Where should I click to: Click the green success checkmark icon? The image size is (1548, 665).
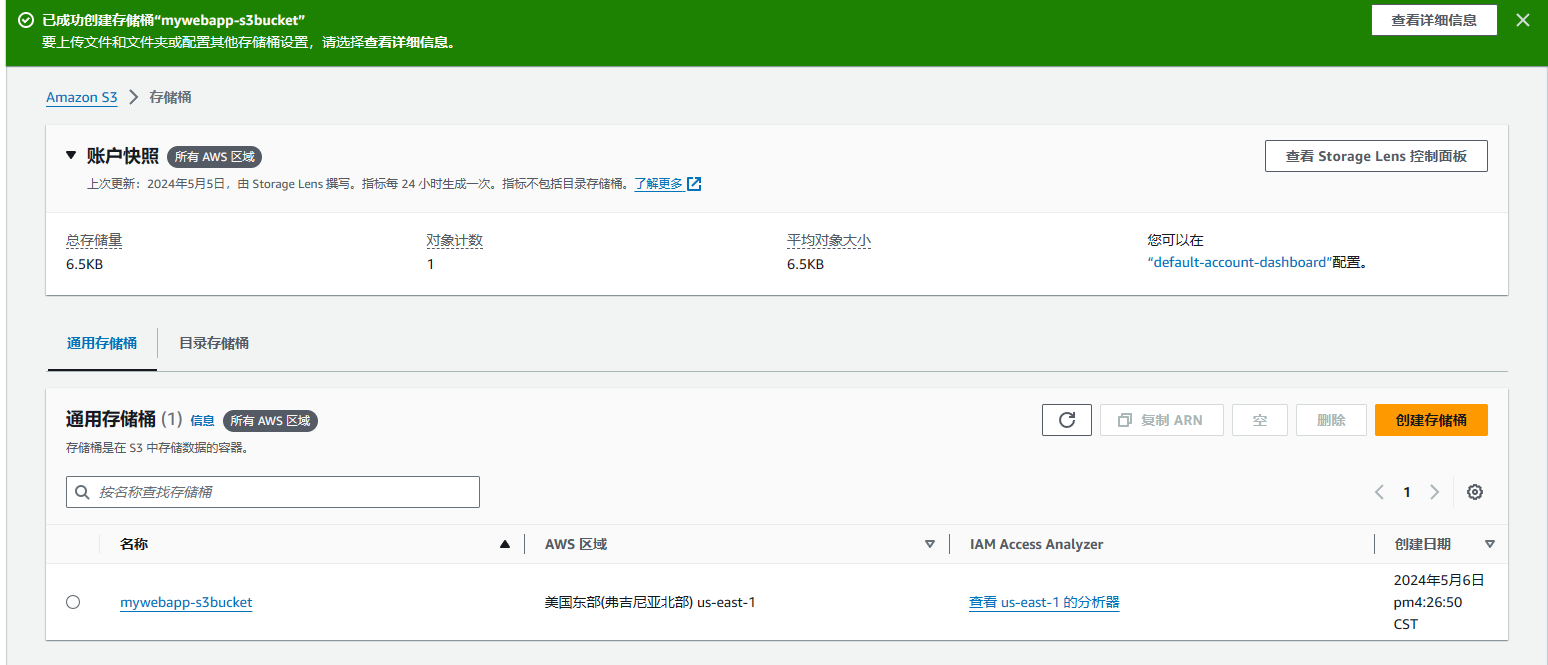point(25,20)
